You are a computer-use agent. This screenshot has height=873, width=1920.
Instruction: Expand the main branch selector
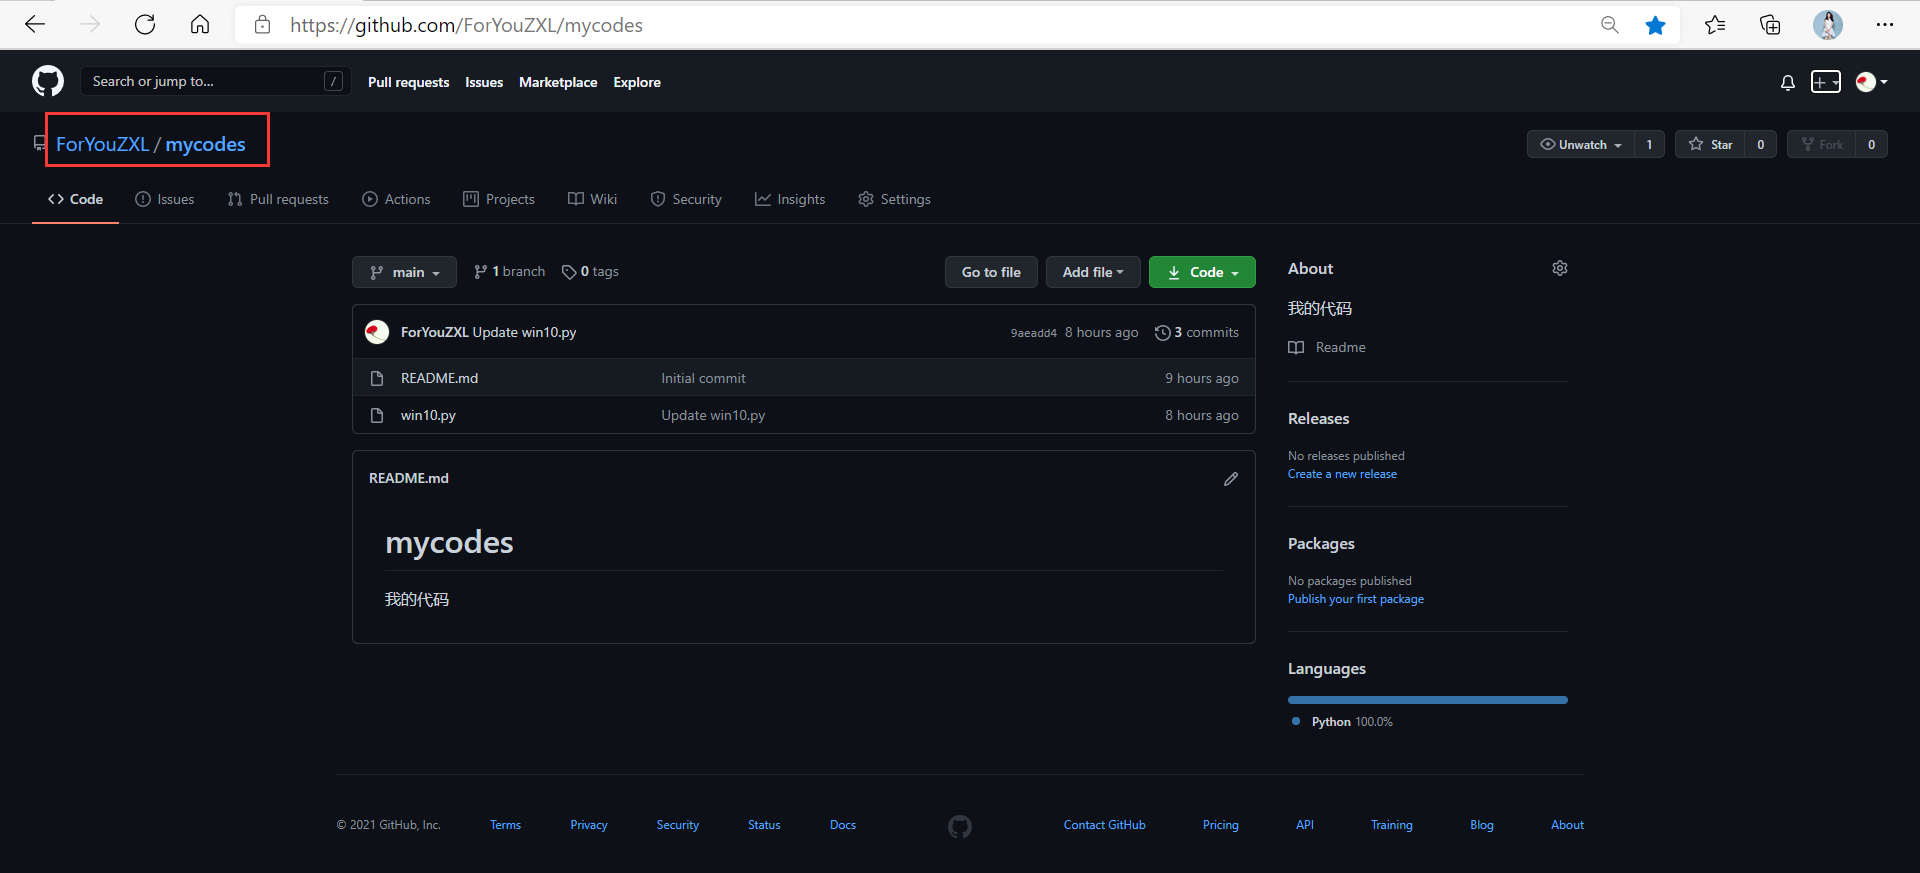tap(404, 272)
